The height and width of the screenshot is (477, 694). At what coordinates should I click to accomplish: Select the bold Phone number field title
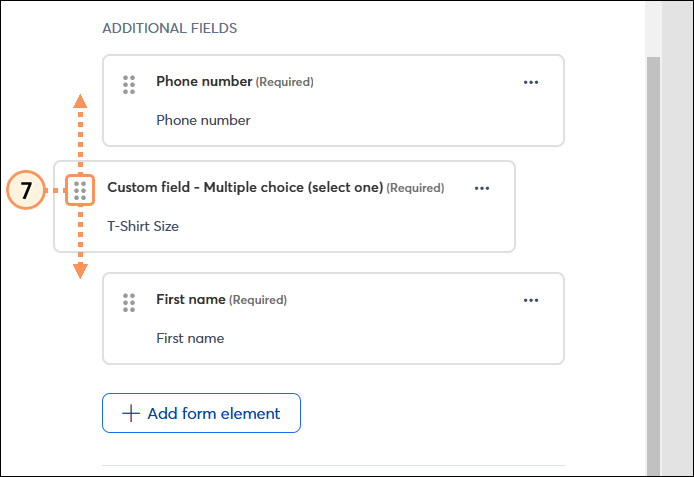click(204, 81)
